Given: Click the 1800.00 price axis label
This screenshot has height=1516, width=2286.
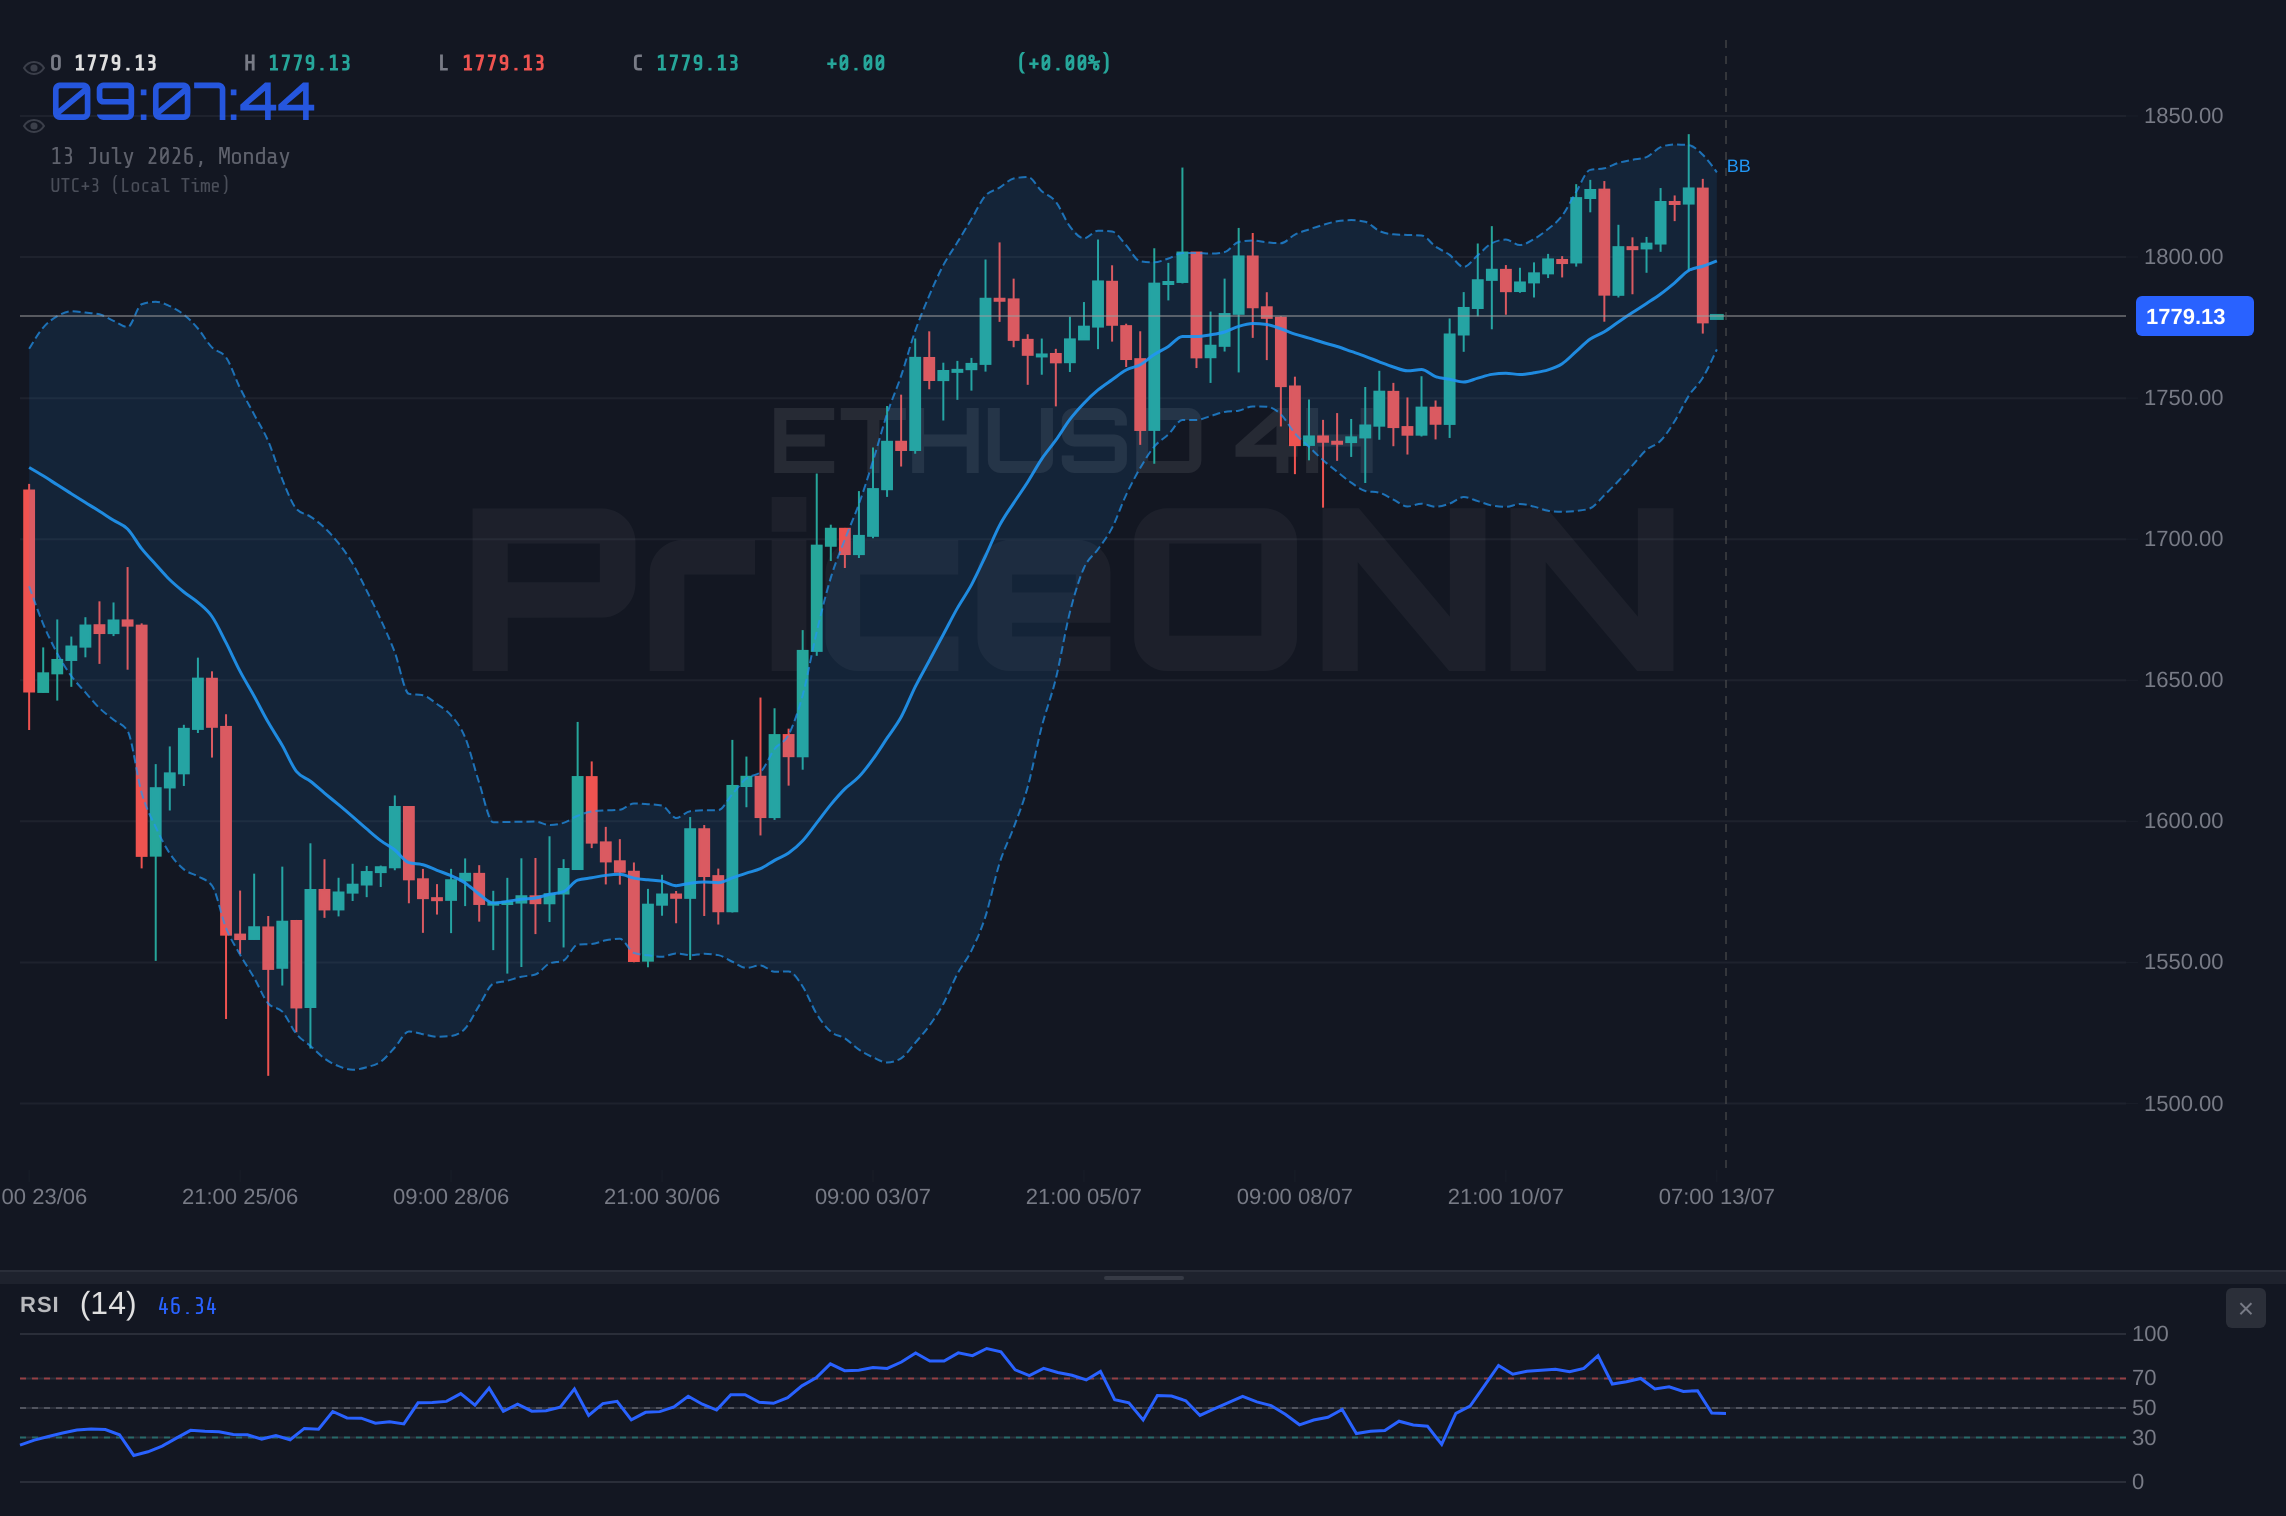Looking at the screenshot, I should tap(2183, 257).
